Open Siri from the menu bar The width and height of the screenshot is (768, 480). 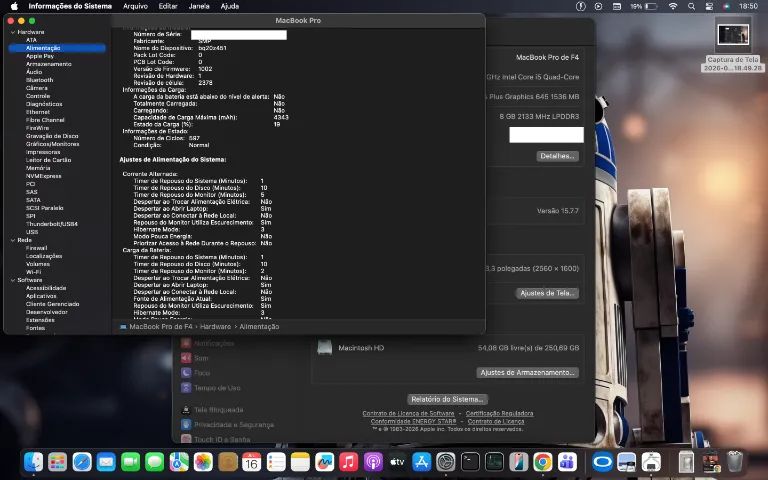(x=726, y=6)
